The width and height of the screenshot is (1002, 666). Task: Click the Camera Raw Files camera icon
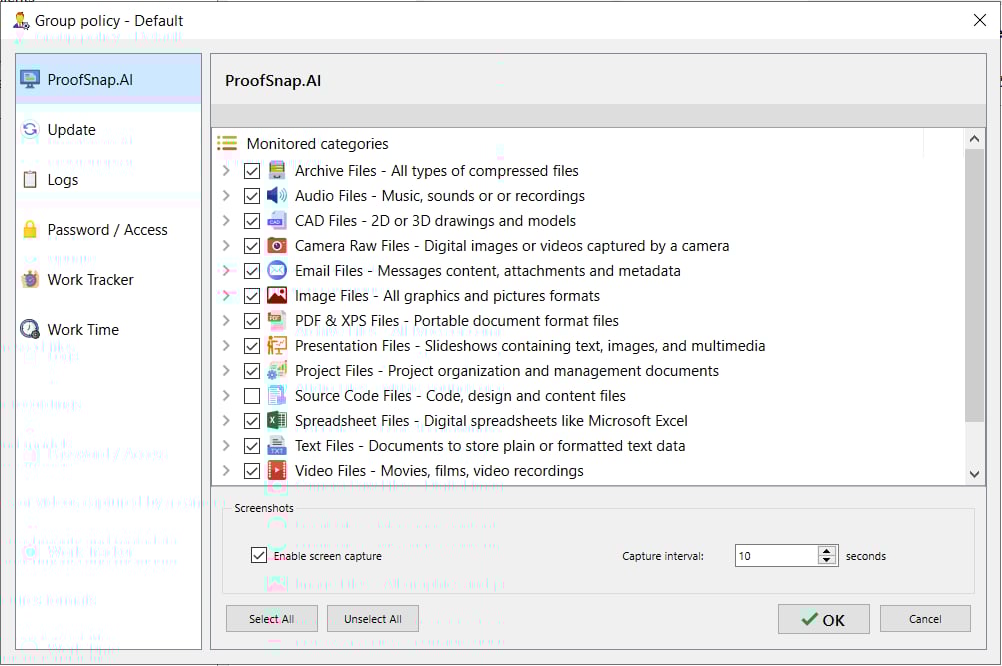pos(277,246)
